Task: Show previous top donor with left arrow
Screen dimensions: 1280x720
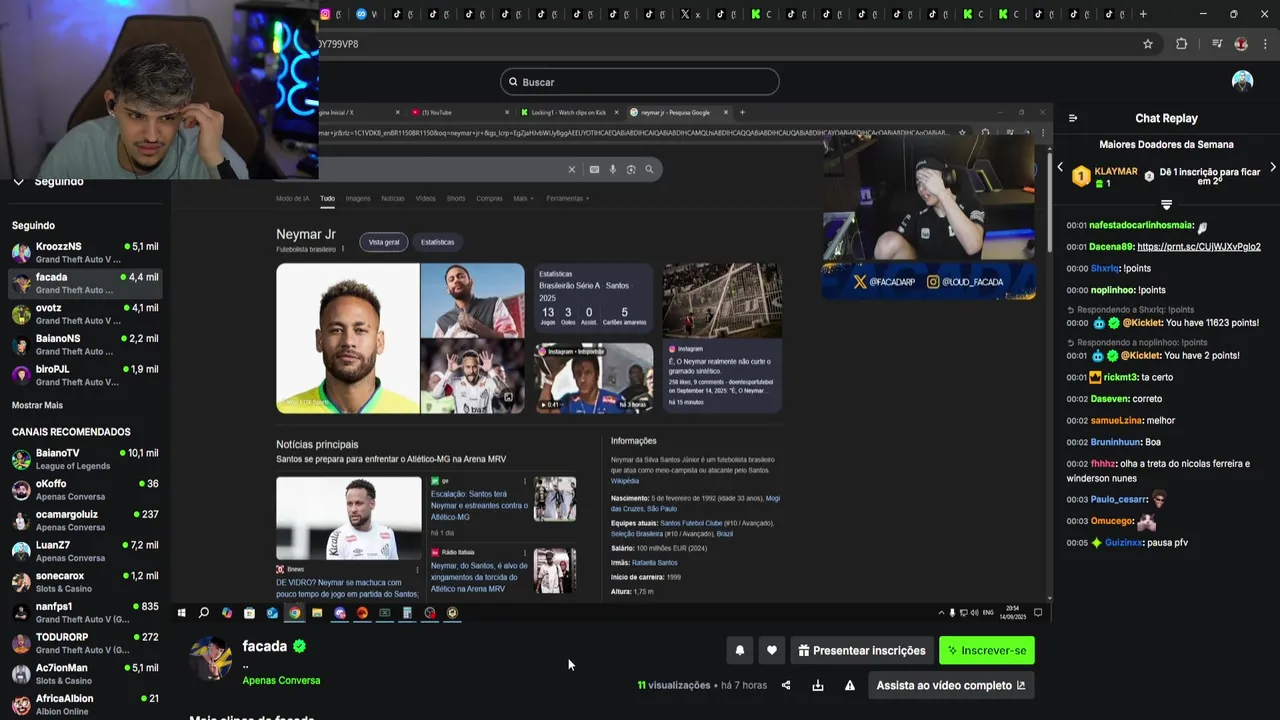Action: 1060,167
